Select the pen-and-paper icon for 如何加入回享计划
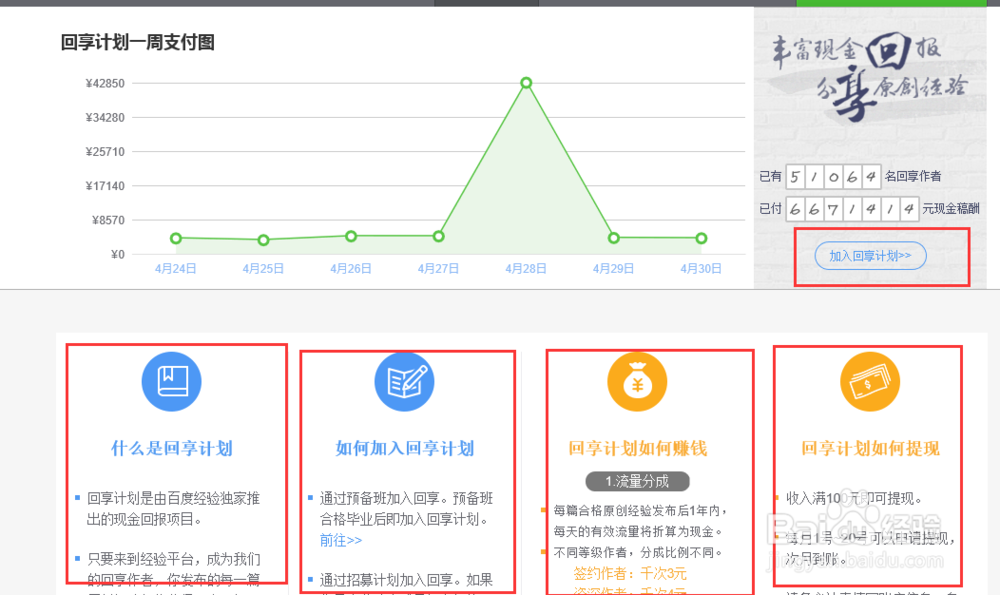Viewport: 1000px width, 595px height. tap(404, 381)
